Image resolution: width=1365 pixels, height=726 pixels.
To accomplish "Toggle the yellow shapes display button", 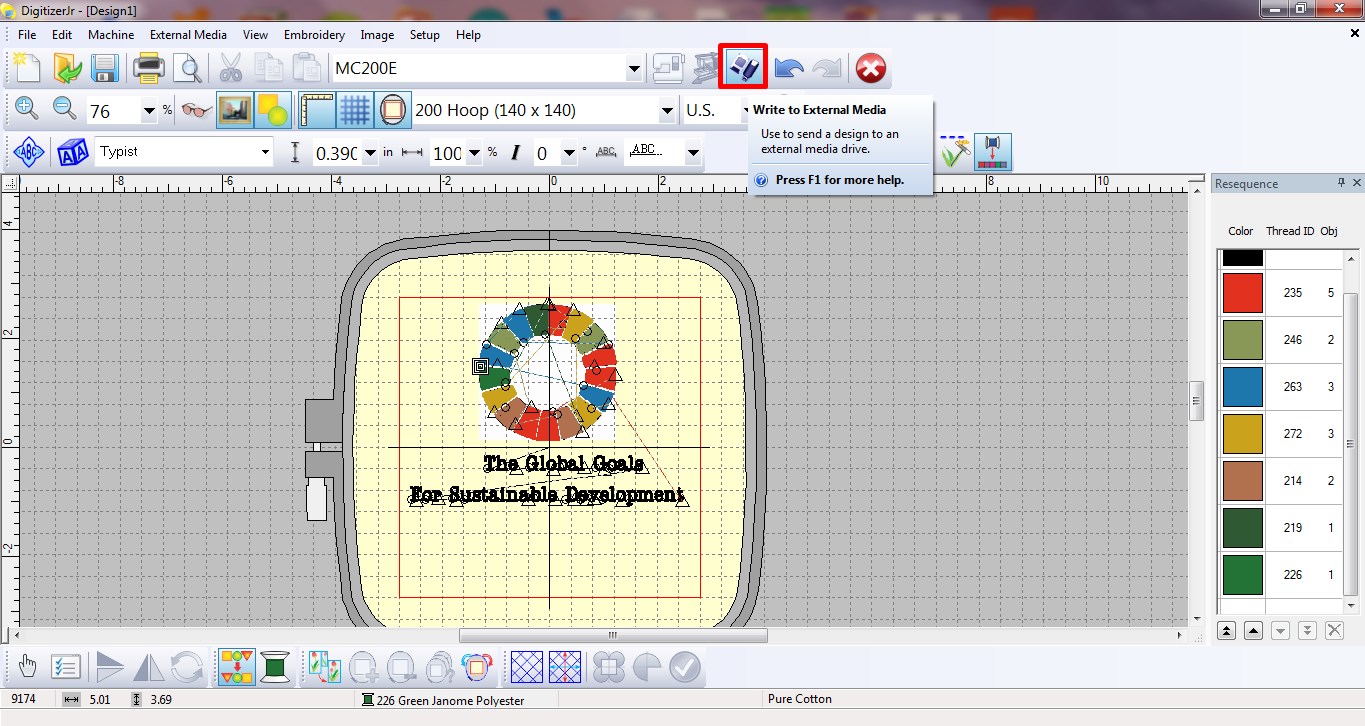I will coord(272,110).
